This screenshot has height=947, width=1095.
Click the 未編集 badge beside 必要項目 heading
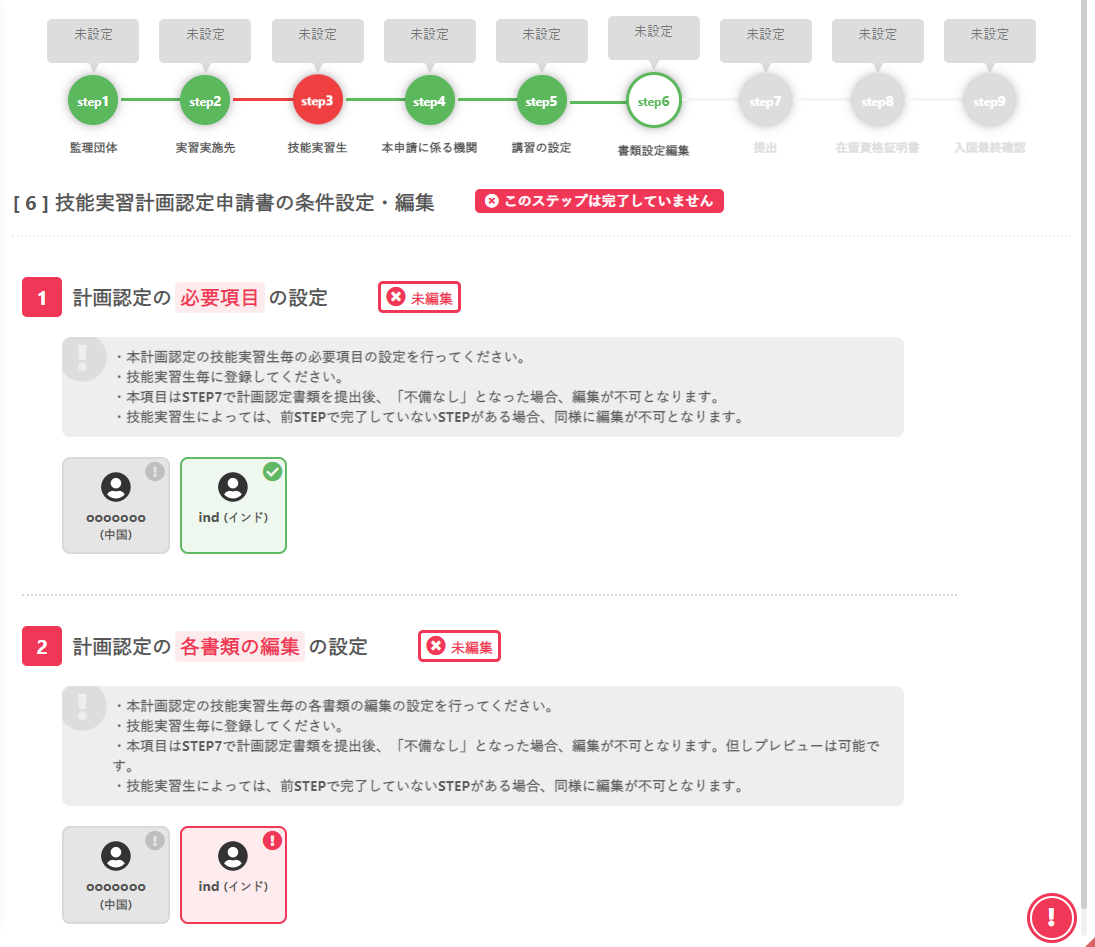coord(419,297)
